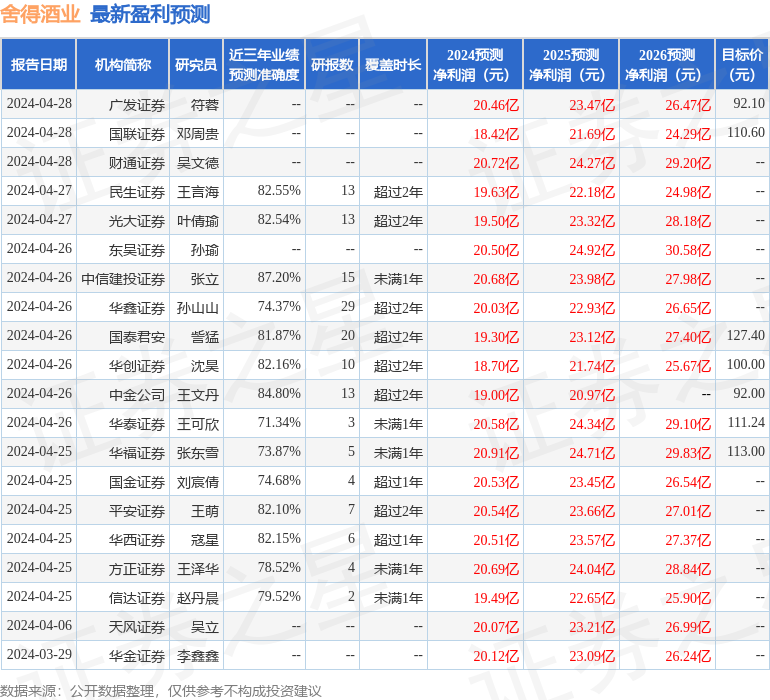
Task: Click 财通证券 institution name
Action: [137, 163]
